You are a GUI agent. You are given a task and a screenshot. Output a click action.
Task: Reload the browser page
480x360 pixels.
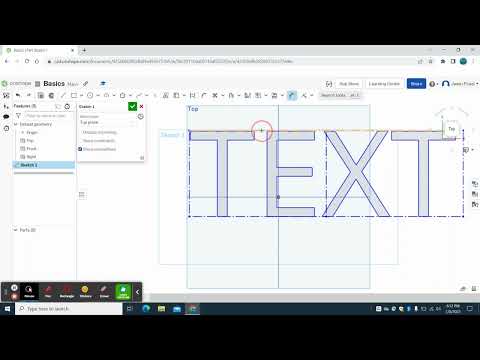tap(27, 61)
